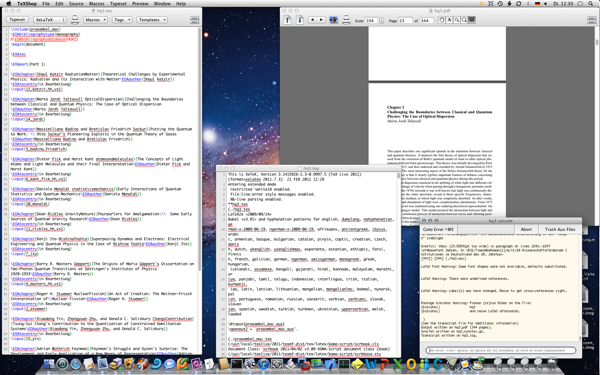
Task: Click the music note menu bar icon
Action: point(481,3)
